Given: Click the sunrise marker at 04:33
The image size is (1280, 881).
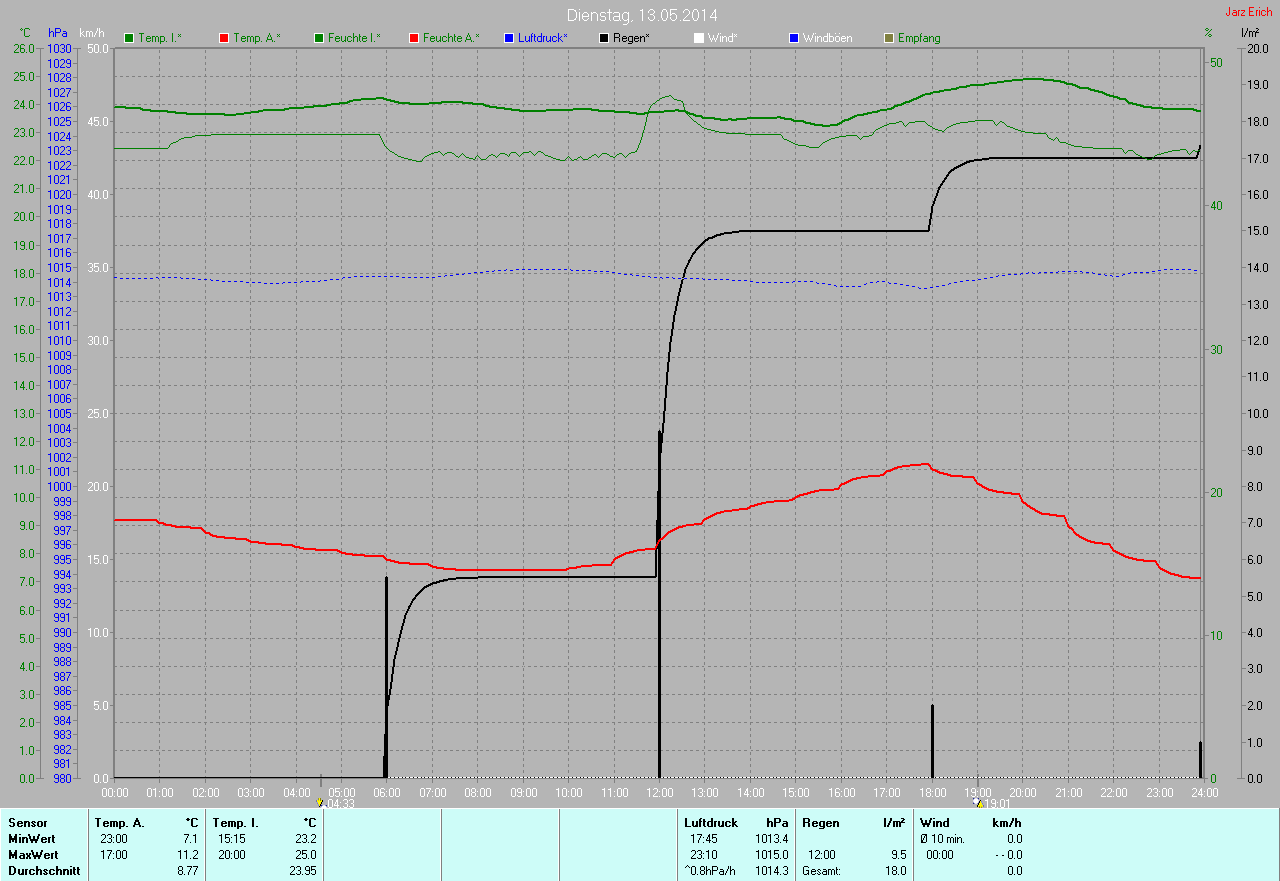Looking at the screenshot, I should [x=320, y=802].
